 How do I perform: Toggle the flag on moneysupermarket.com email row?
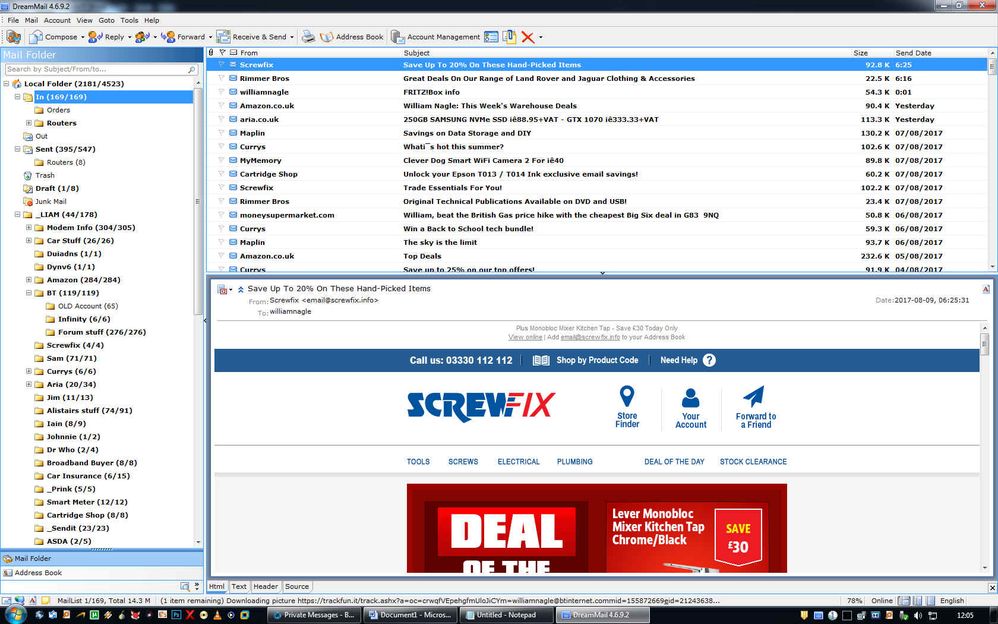pyautogui.click(x=221, y=215)
